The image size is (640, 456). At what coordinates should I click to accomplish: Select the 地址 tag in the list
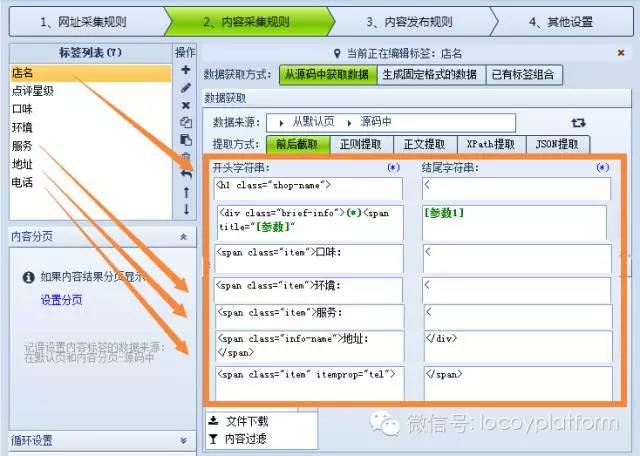coord(91,164)
